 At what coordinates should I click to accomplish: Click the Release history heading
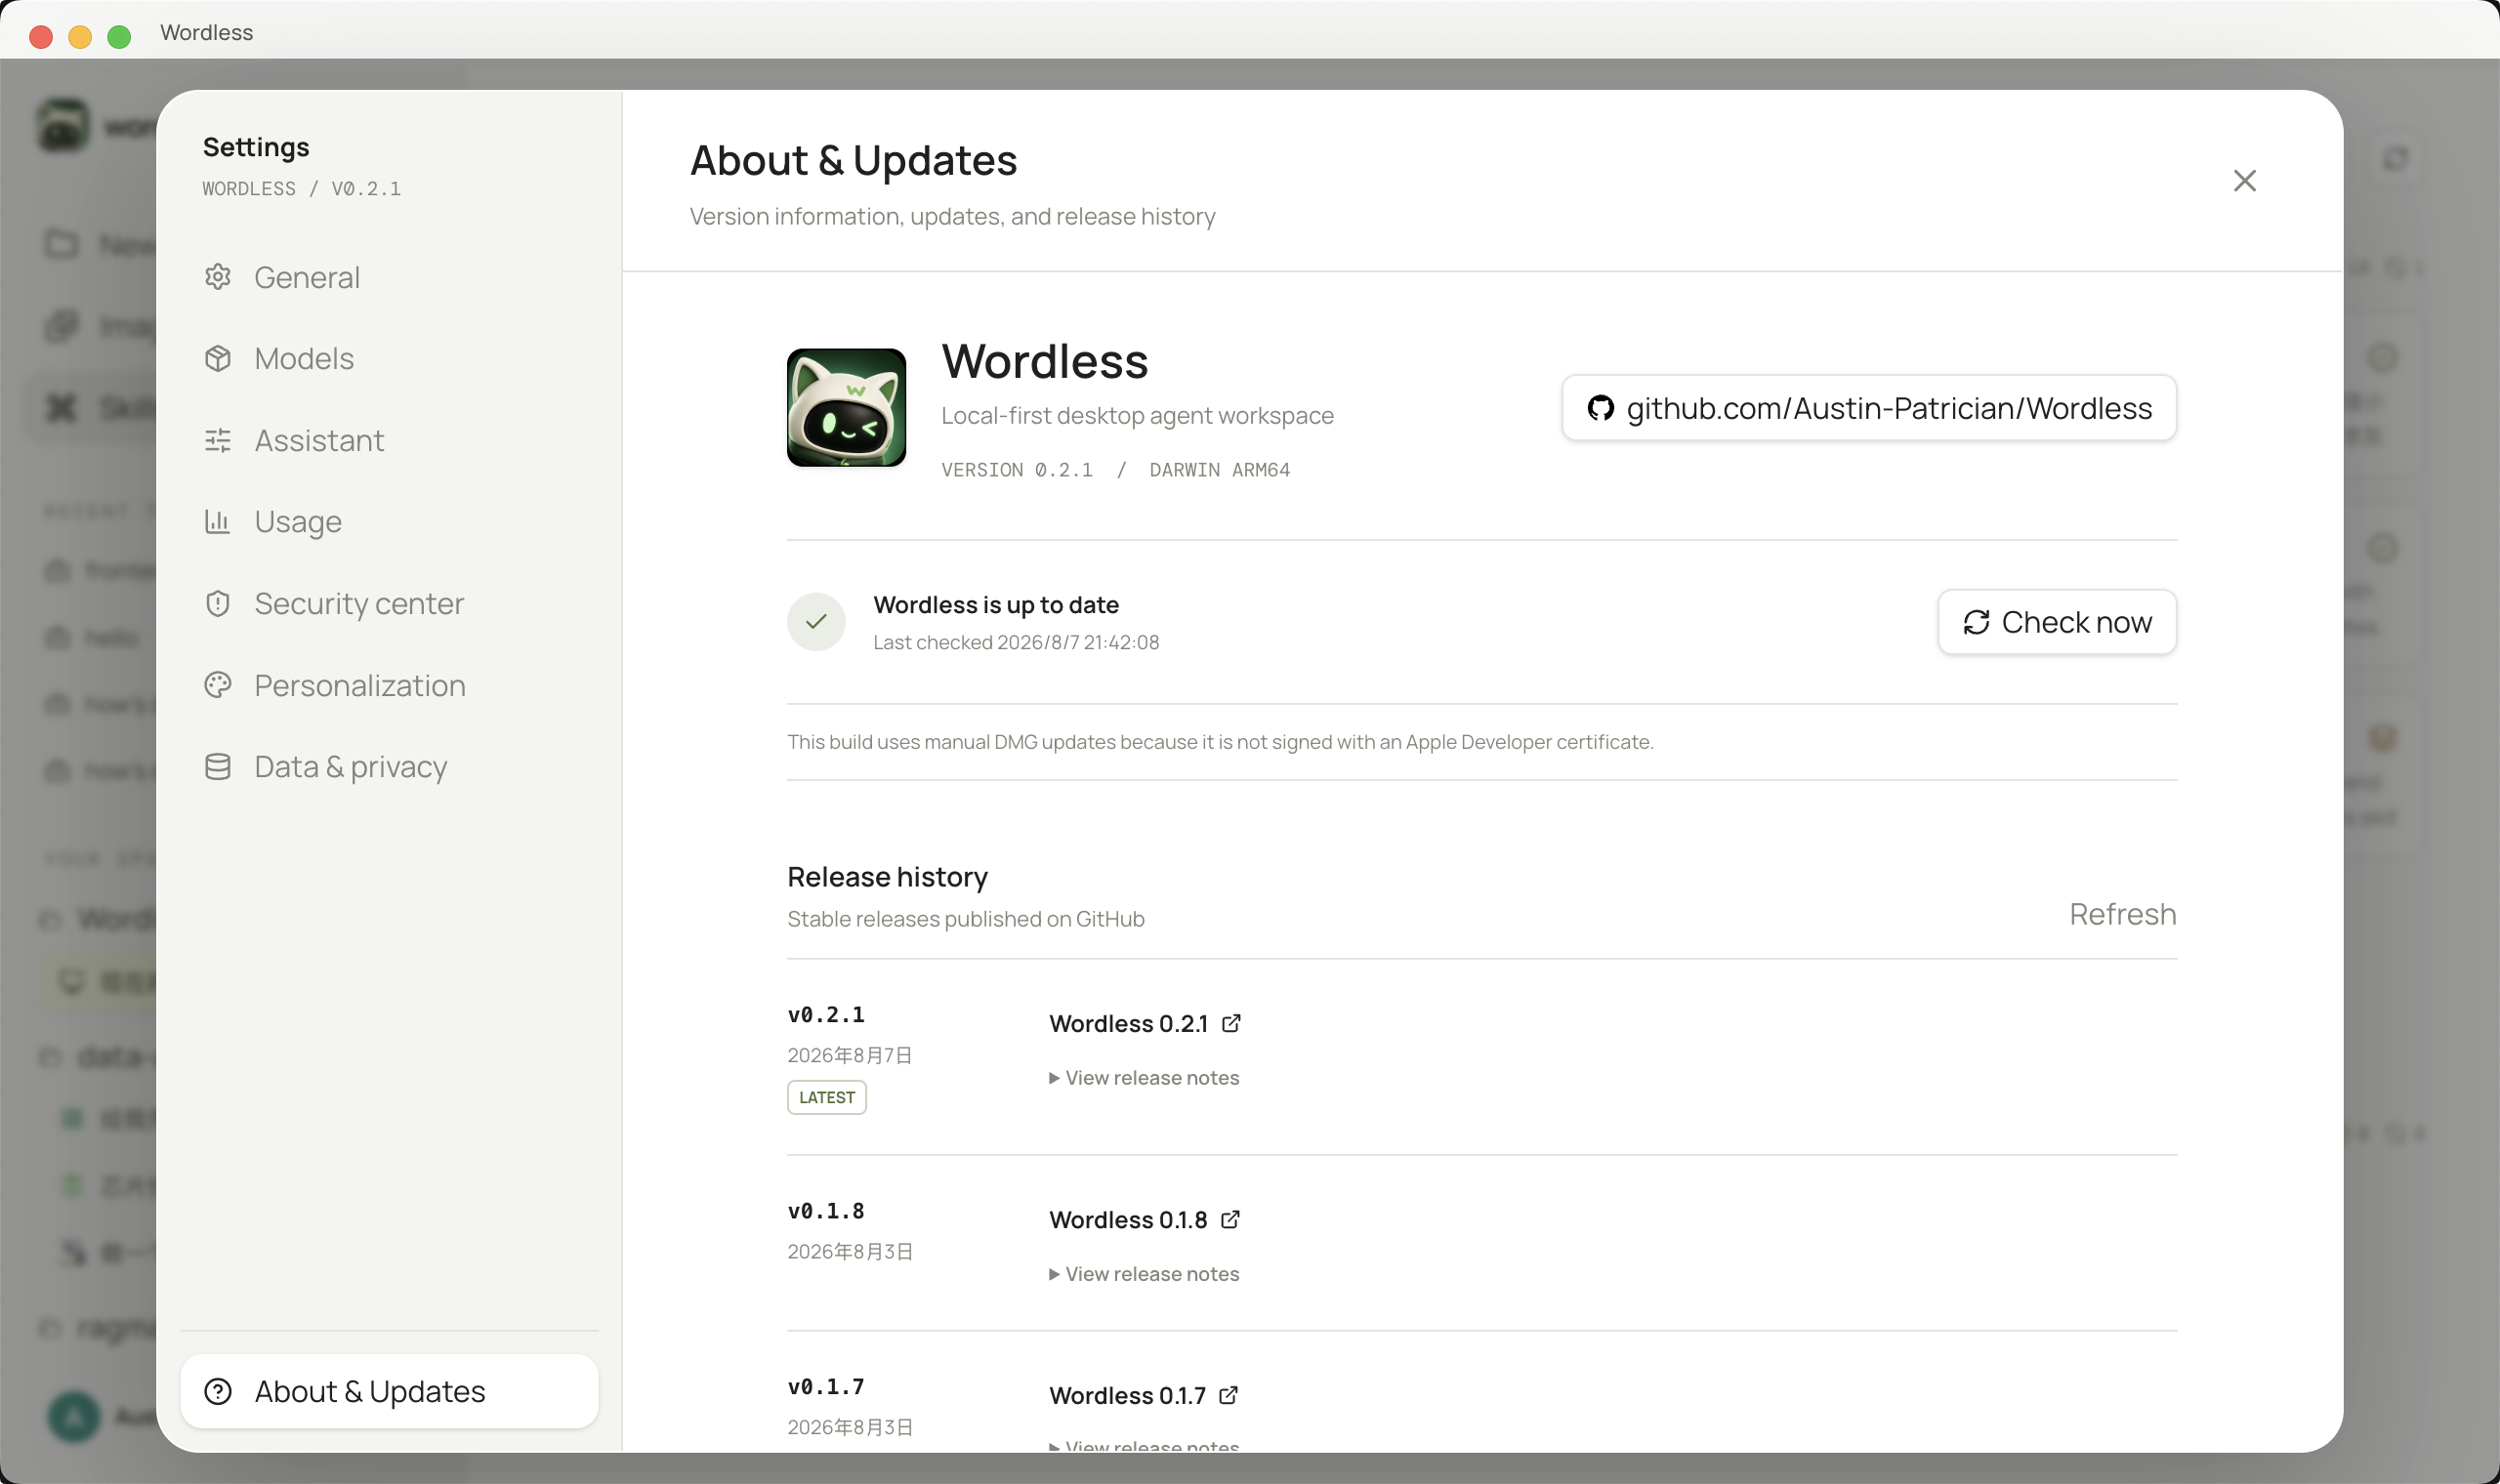[888, 877]
